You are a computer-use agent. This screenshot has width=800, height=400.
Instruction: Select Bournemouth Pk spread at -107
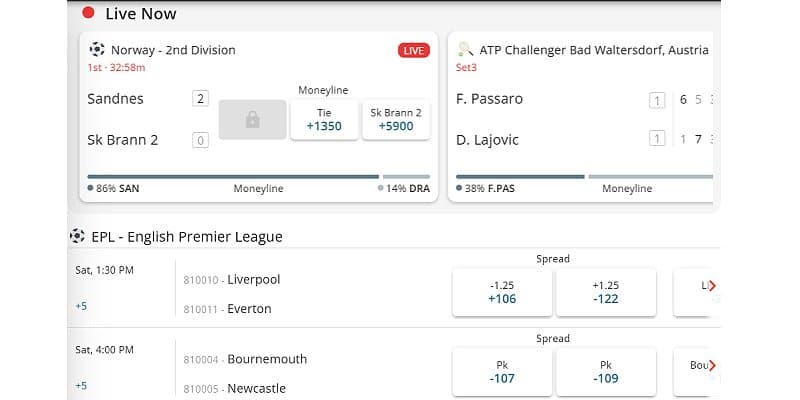[x=502, y=372]
